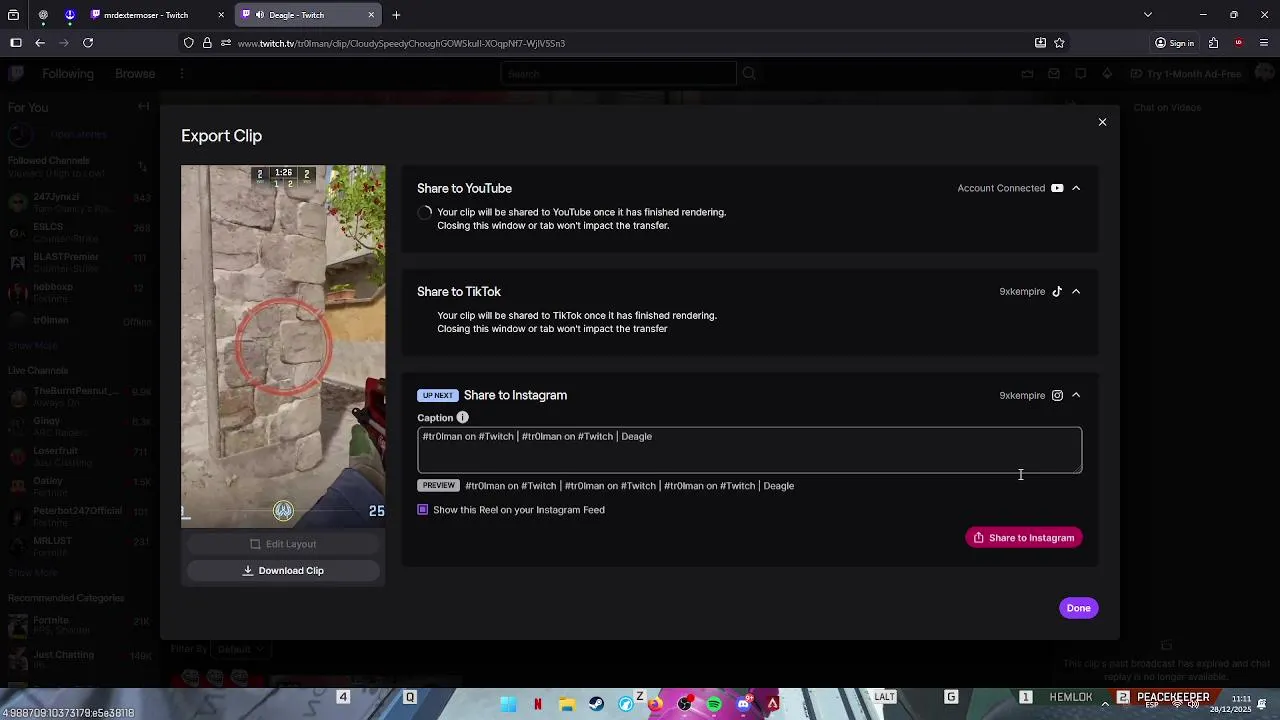Open Steam from the taskbar
1280x720 pixels.
point(596,704)
